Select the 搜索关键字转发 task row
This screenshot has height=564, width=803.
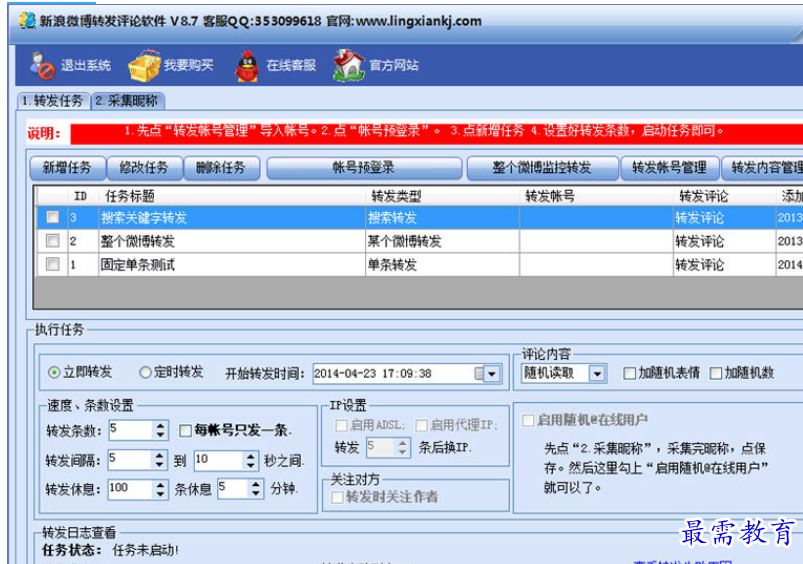(x=419, y=218)
